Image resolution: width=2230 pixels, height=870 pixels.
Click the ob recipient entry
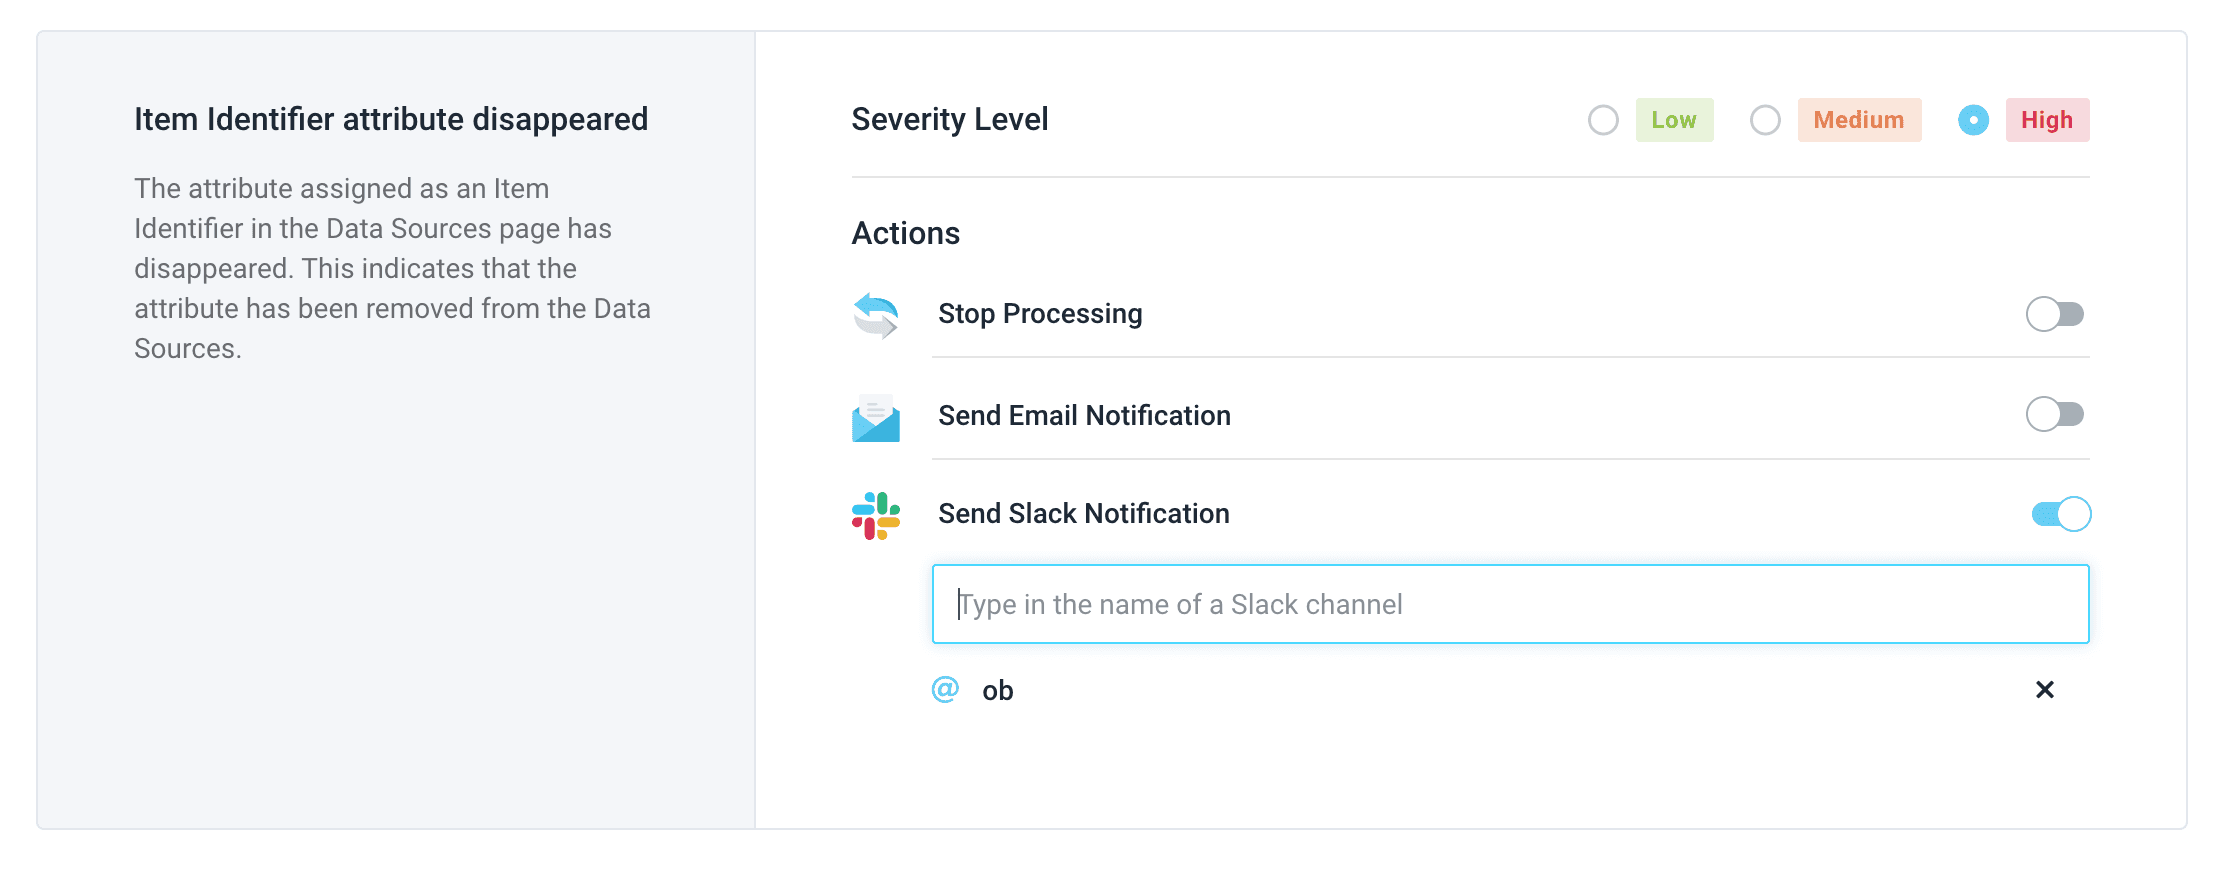(998, 691)
